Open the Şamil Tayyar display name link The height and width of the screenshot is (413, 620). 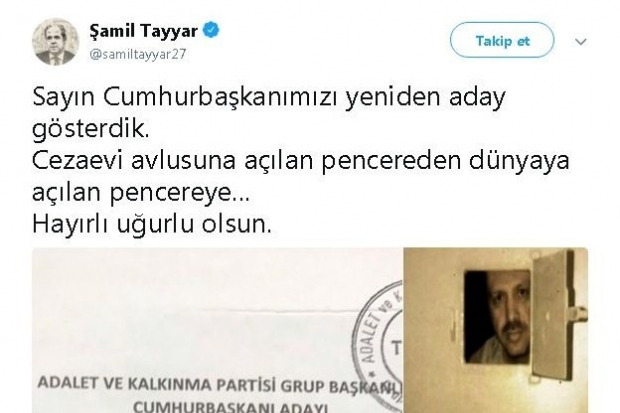click(x=144, y=31)
